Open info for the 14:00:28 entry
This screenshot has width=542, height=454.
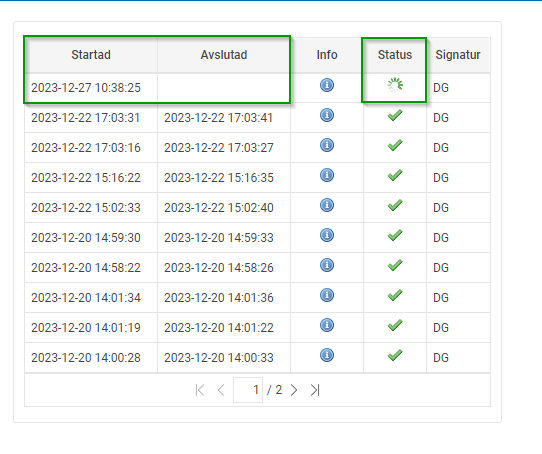tap(327, 355)
